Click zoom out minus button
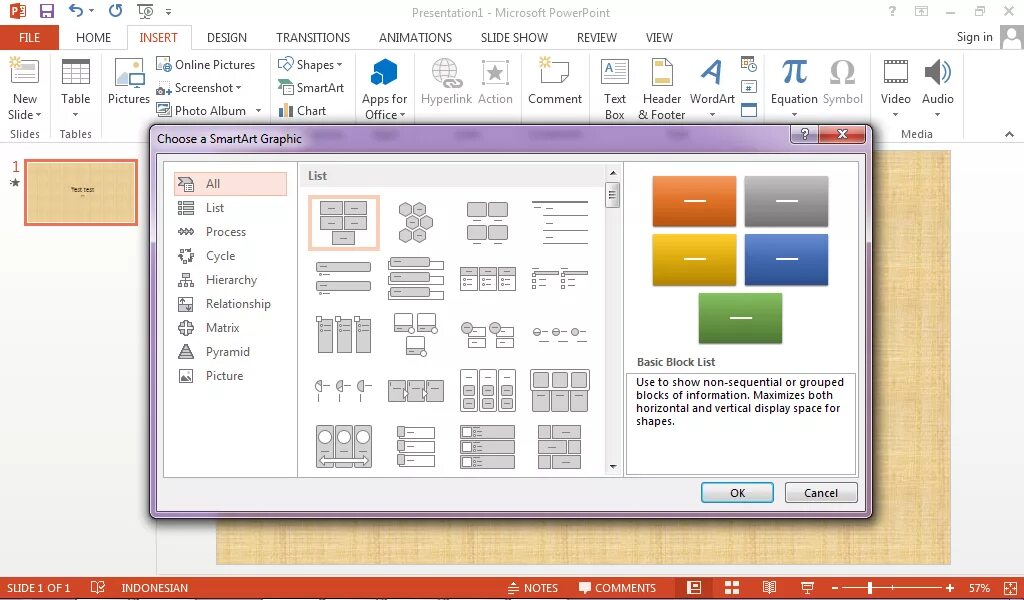Image resolution: width=1024 pixels, height=600 pixels. click(x=835, y=588)
